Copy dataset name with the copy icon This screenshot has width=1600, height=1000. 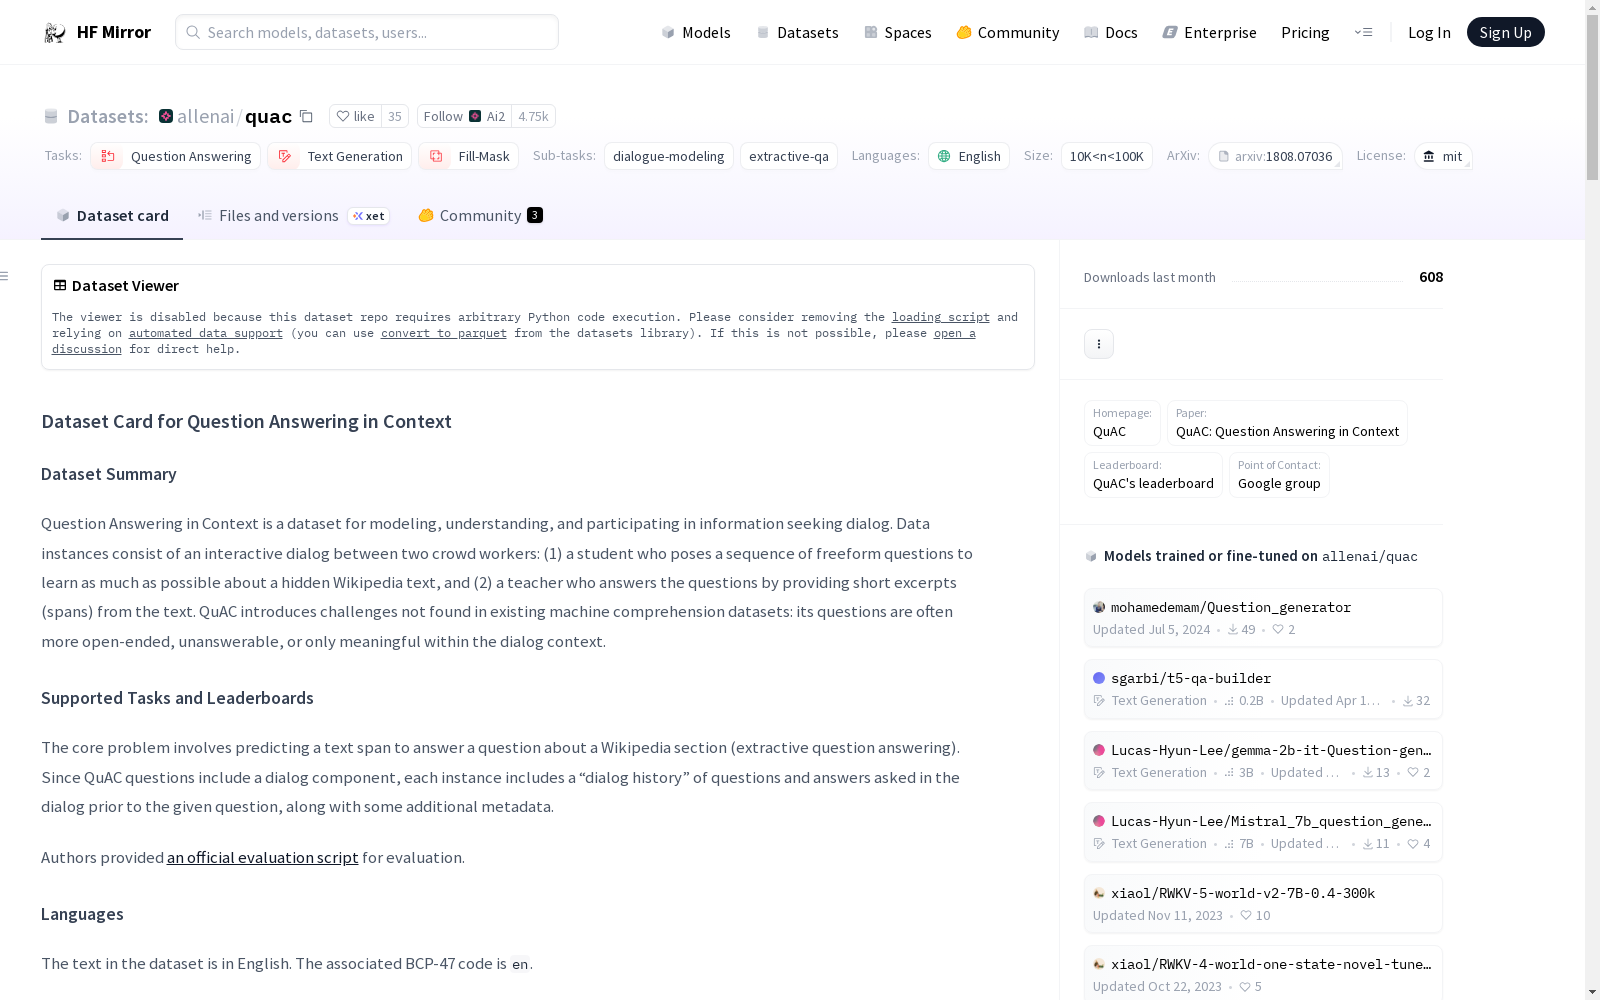click(x=307, y=117)
